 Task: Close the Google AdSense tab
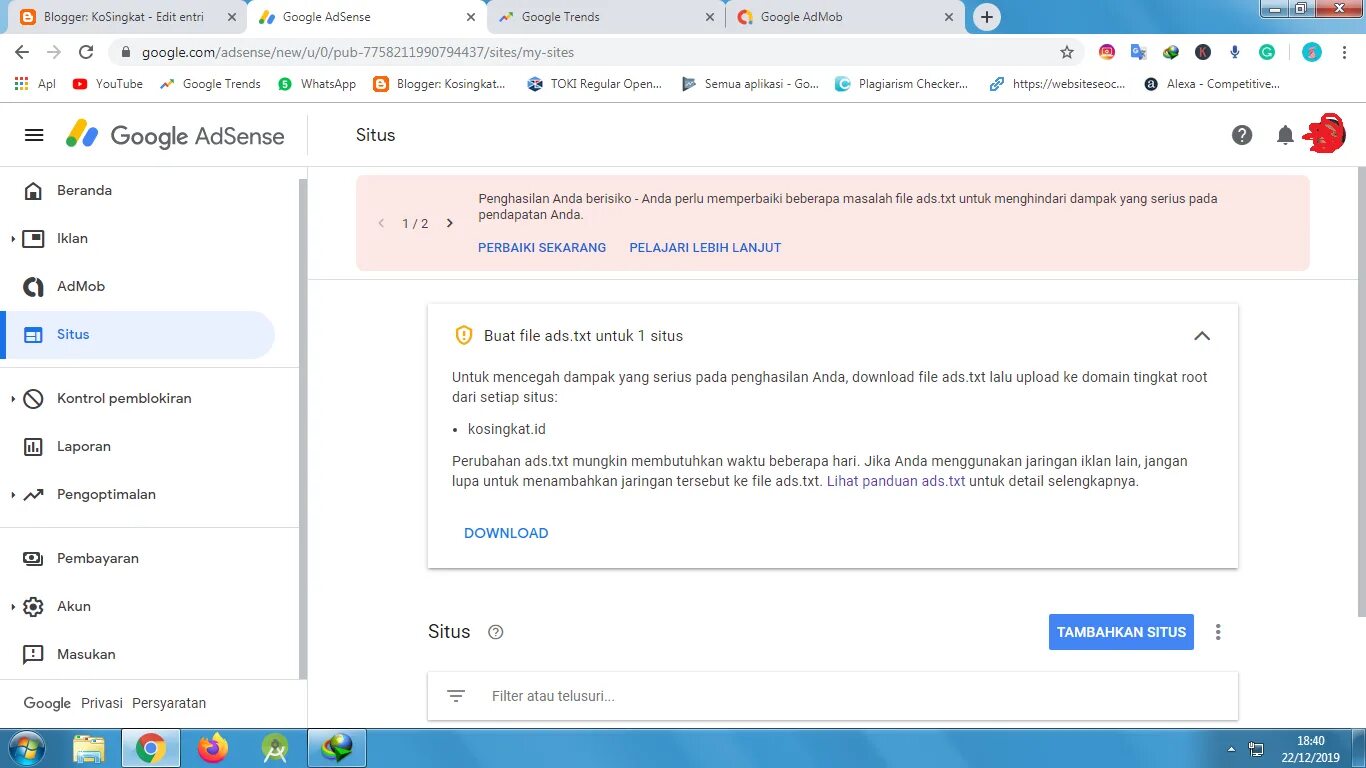pyautogui.click(x=471, y=17)
